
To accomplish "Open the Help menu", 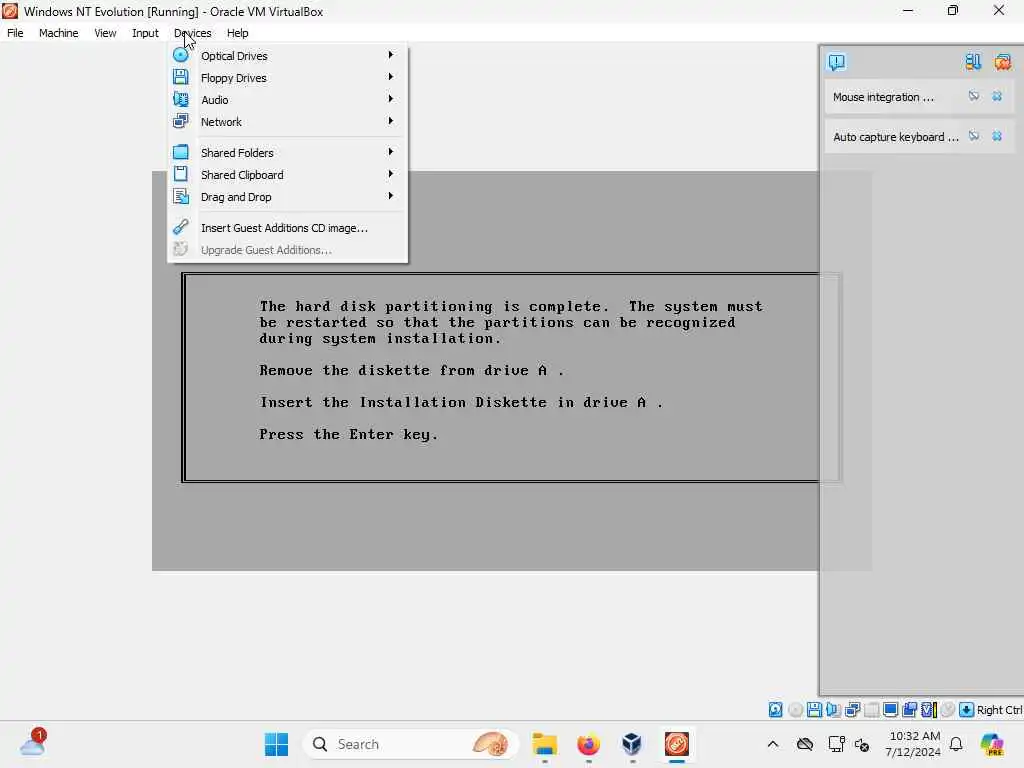I will [238, 33].
